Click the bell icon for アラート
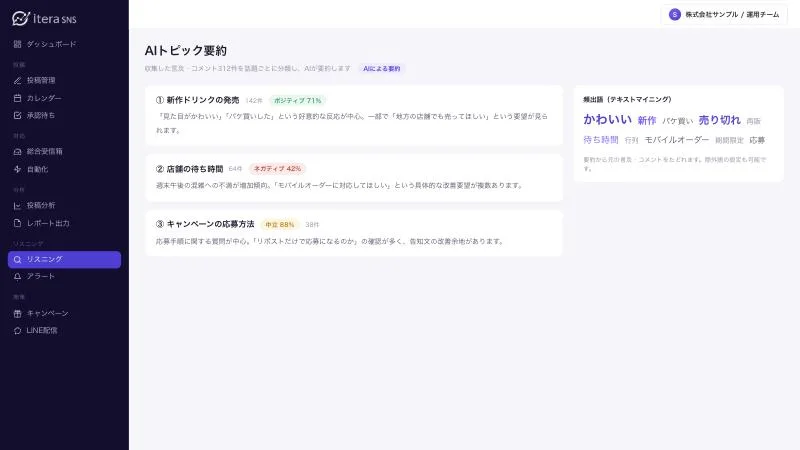Screen dimensions: 800x450 point(17,277)
